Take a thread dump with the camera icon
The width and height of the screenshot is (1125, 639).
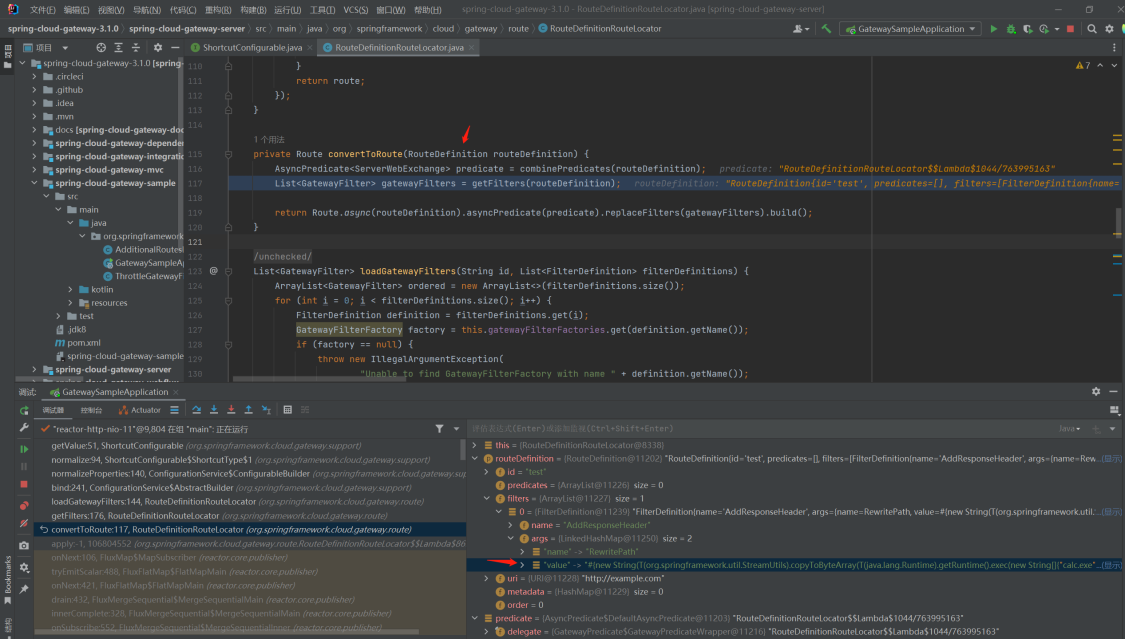point(24,546)
